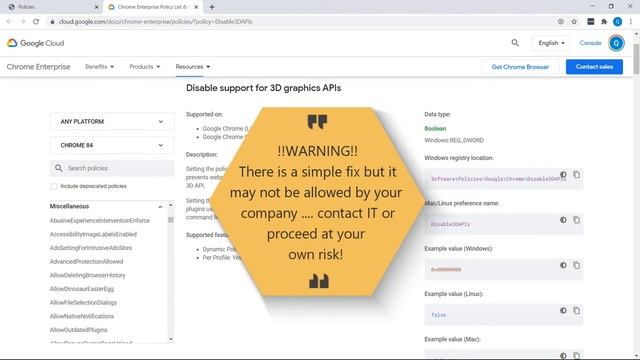Open the extensions puzzle icon

pos(604,22)
